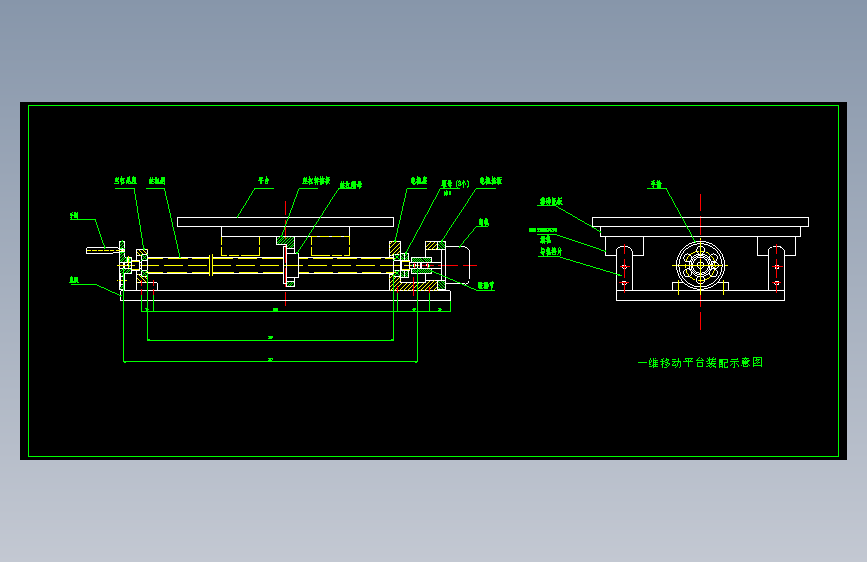Click the label containing (3个)

pos(455,184)
